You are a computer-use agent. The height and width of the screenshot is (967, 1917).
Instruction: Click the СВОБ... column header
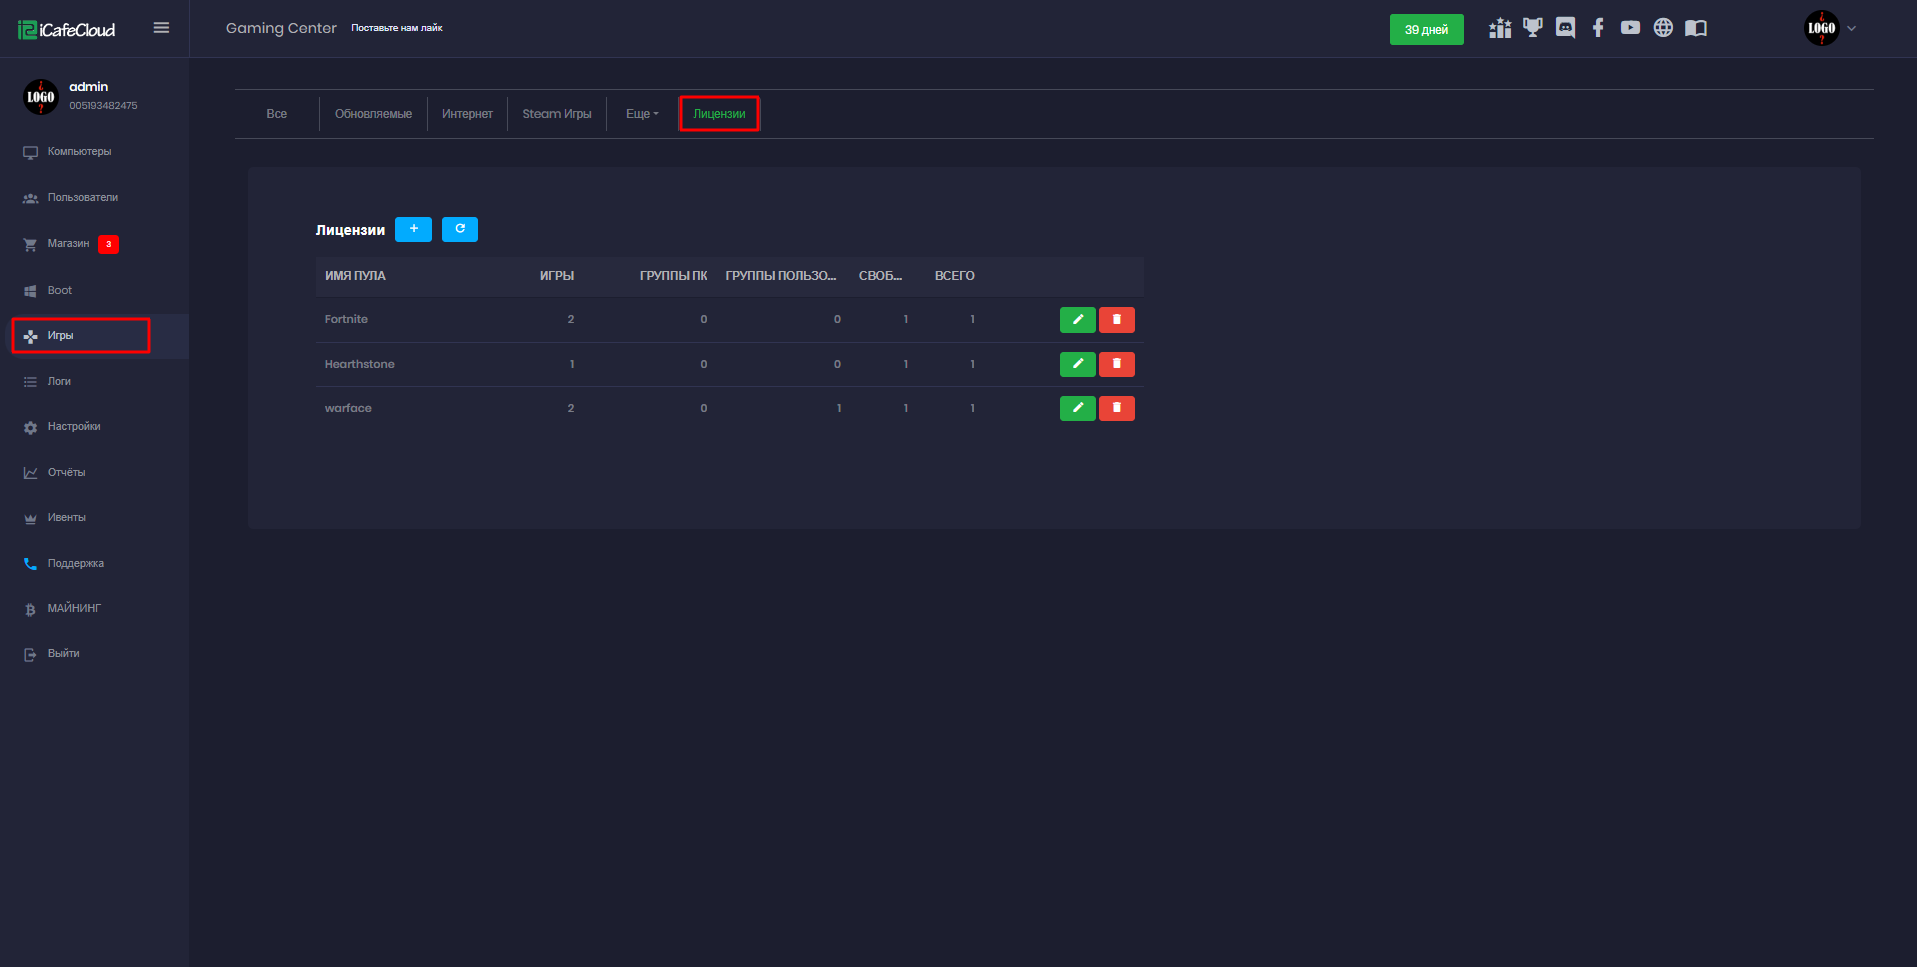coord(880,276)
